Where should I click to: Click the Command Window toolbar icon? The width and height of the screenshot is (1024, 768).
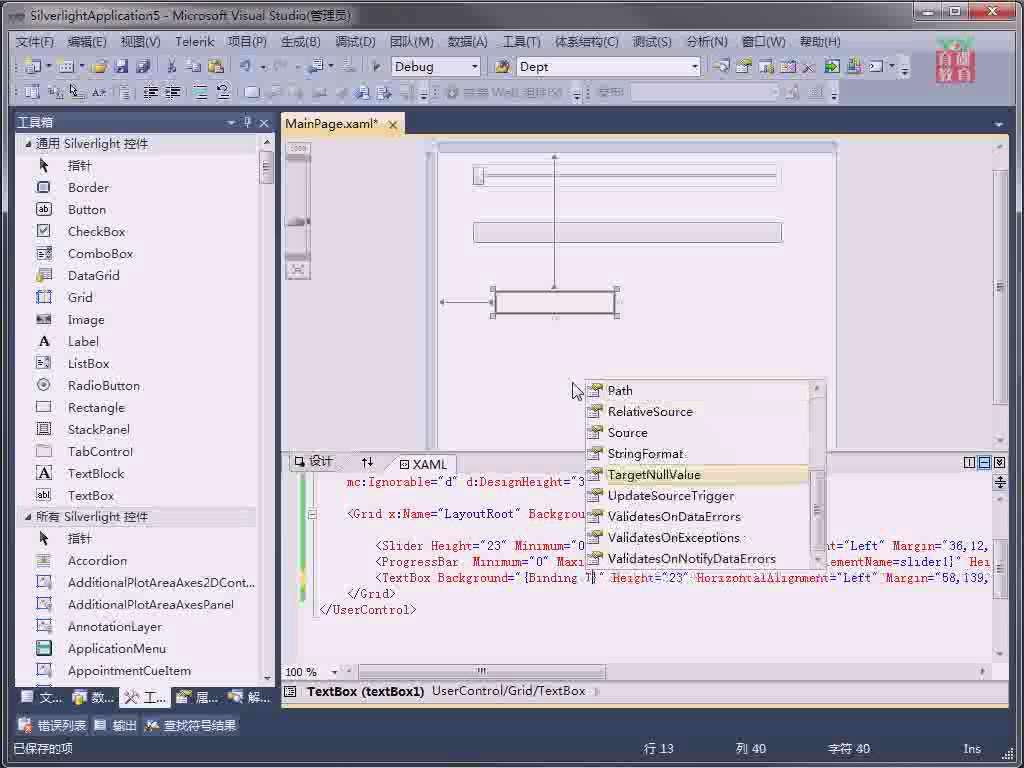(x=876, y=66)
